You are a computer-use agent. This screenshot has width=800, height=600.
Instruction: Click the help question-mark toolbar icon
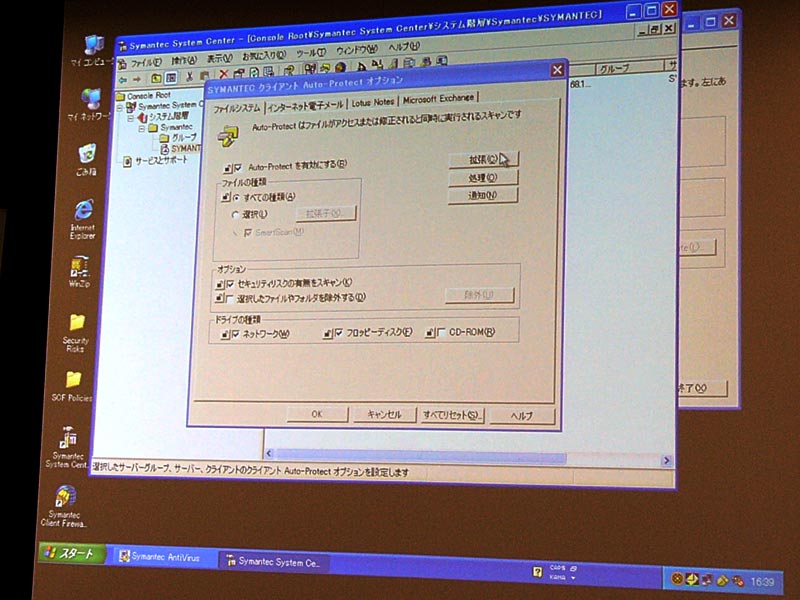289,71
